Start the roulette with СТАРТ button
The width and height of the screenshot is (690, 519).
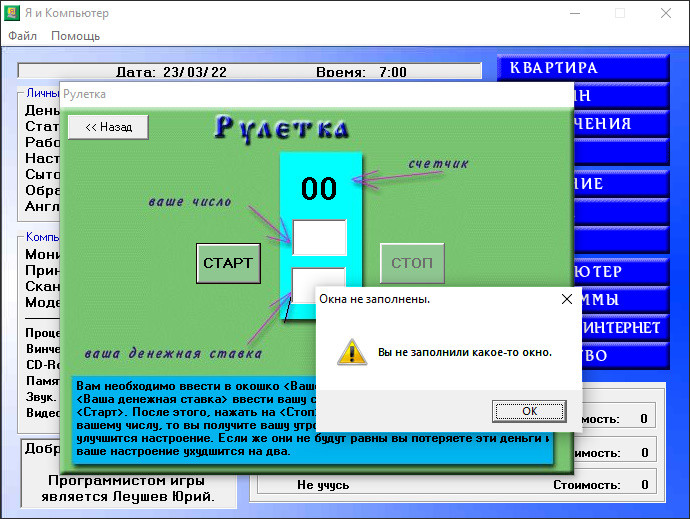pos(228,263)
